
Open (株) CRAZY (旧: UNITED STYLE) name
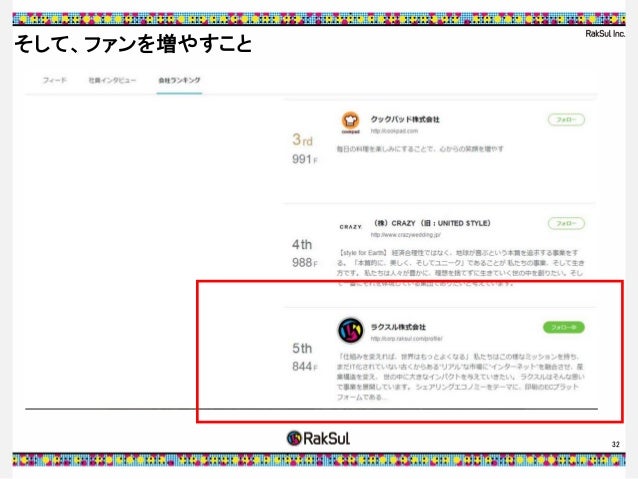tap(432, 223)
